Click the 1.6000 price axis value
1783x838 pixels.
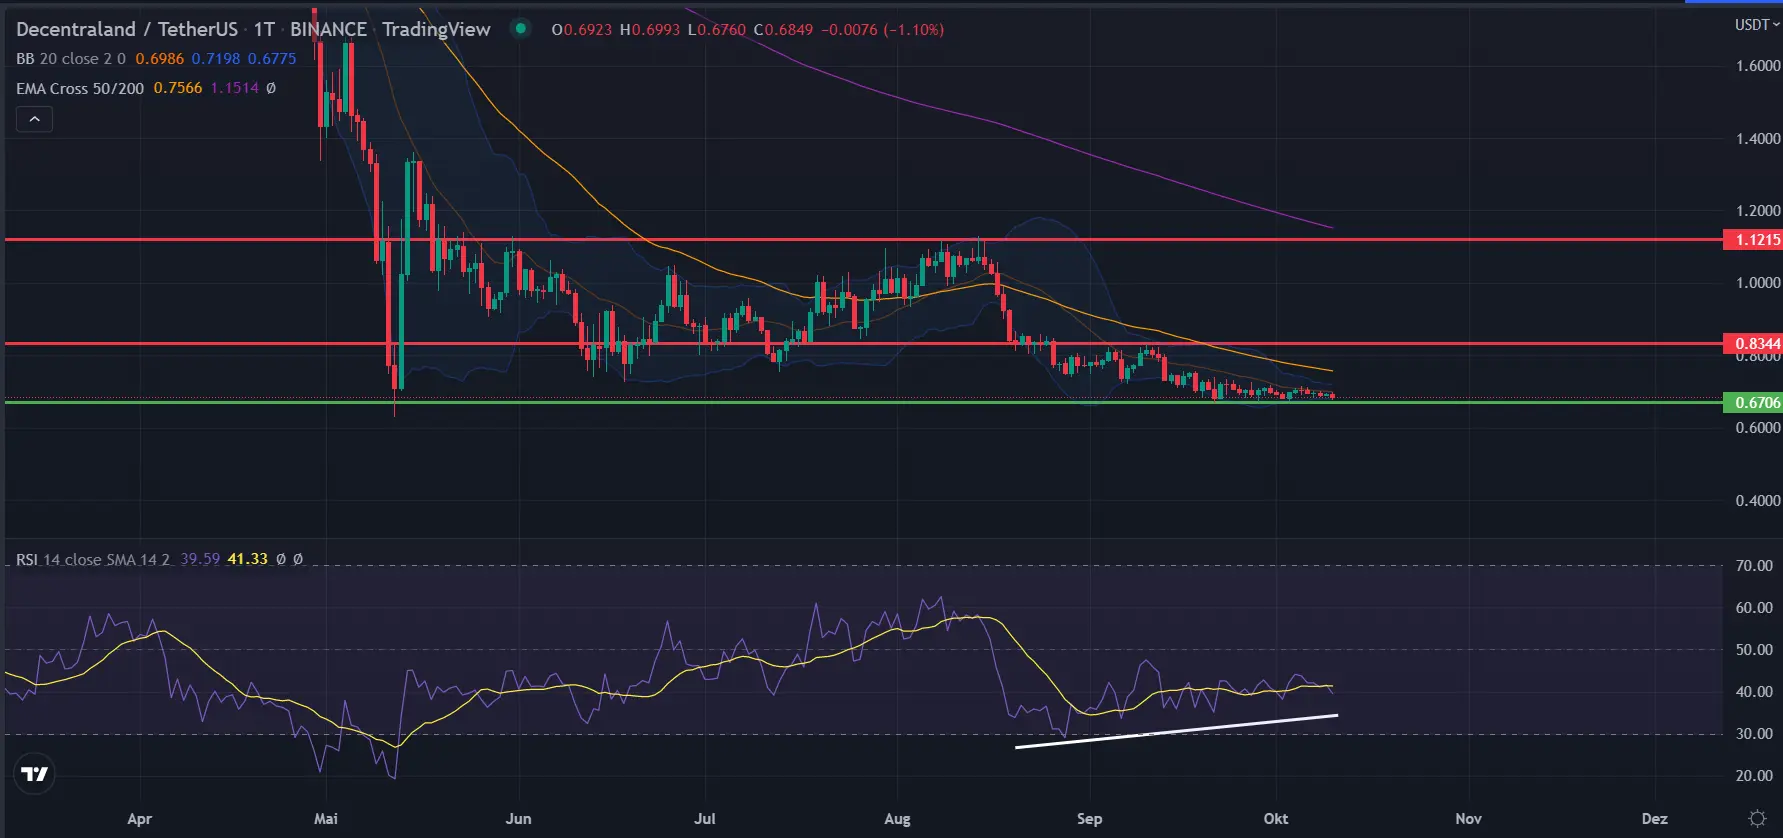(x=1758, y=66)
